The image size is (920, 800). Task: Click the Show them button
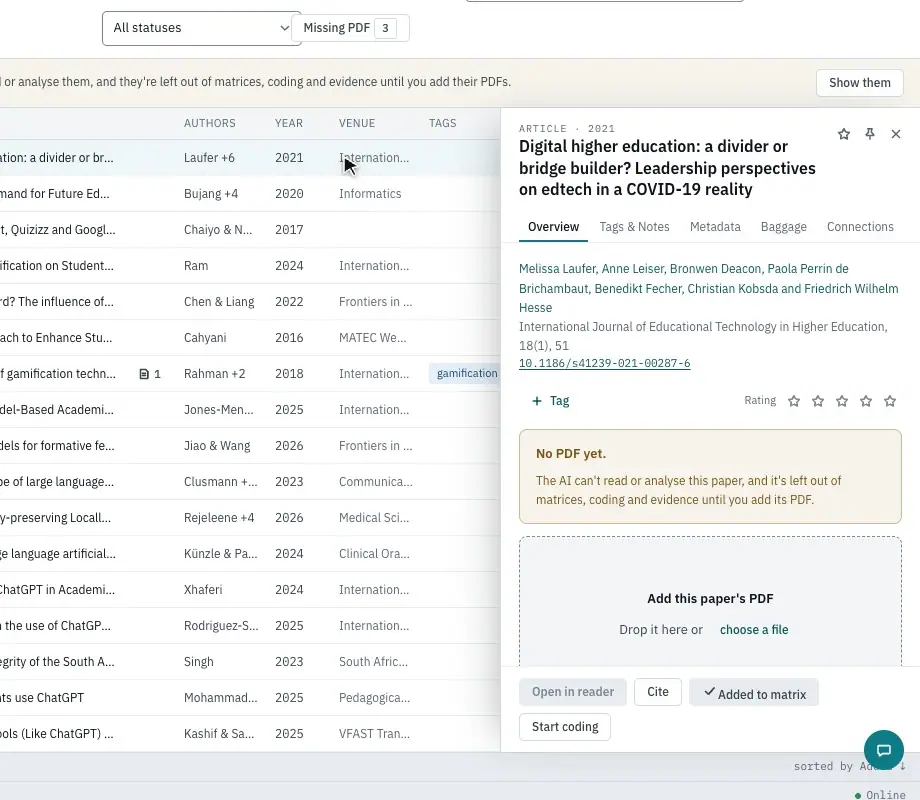click(x=860, y=83)
